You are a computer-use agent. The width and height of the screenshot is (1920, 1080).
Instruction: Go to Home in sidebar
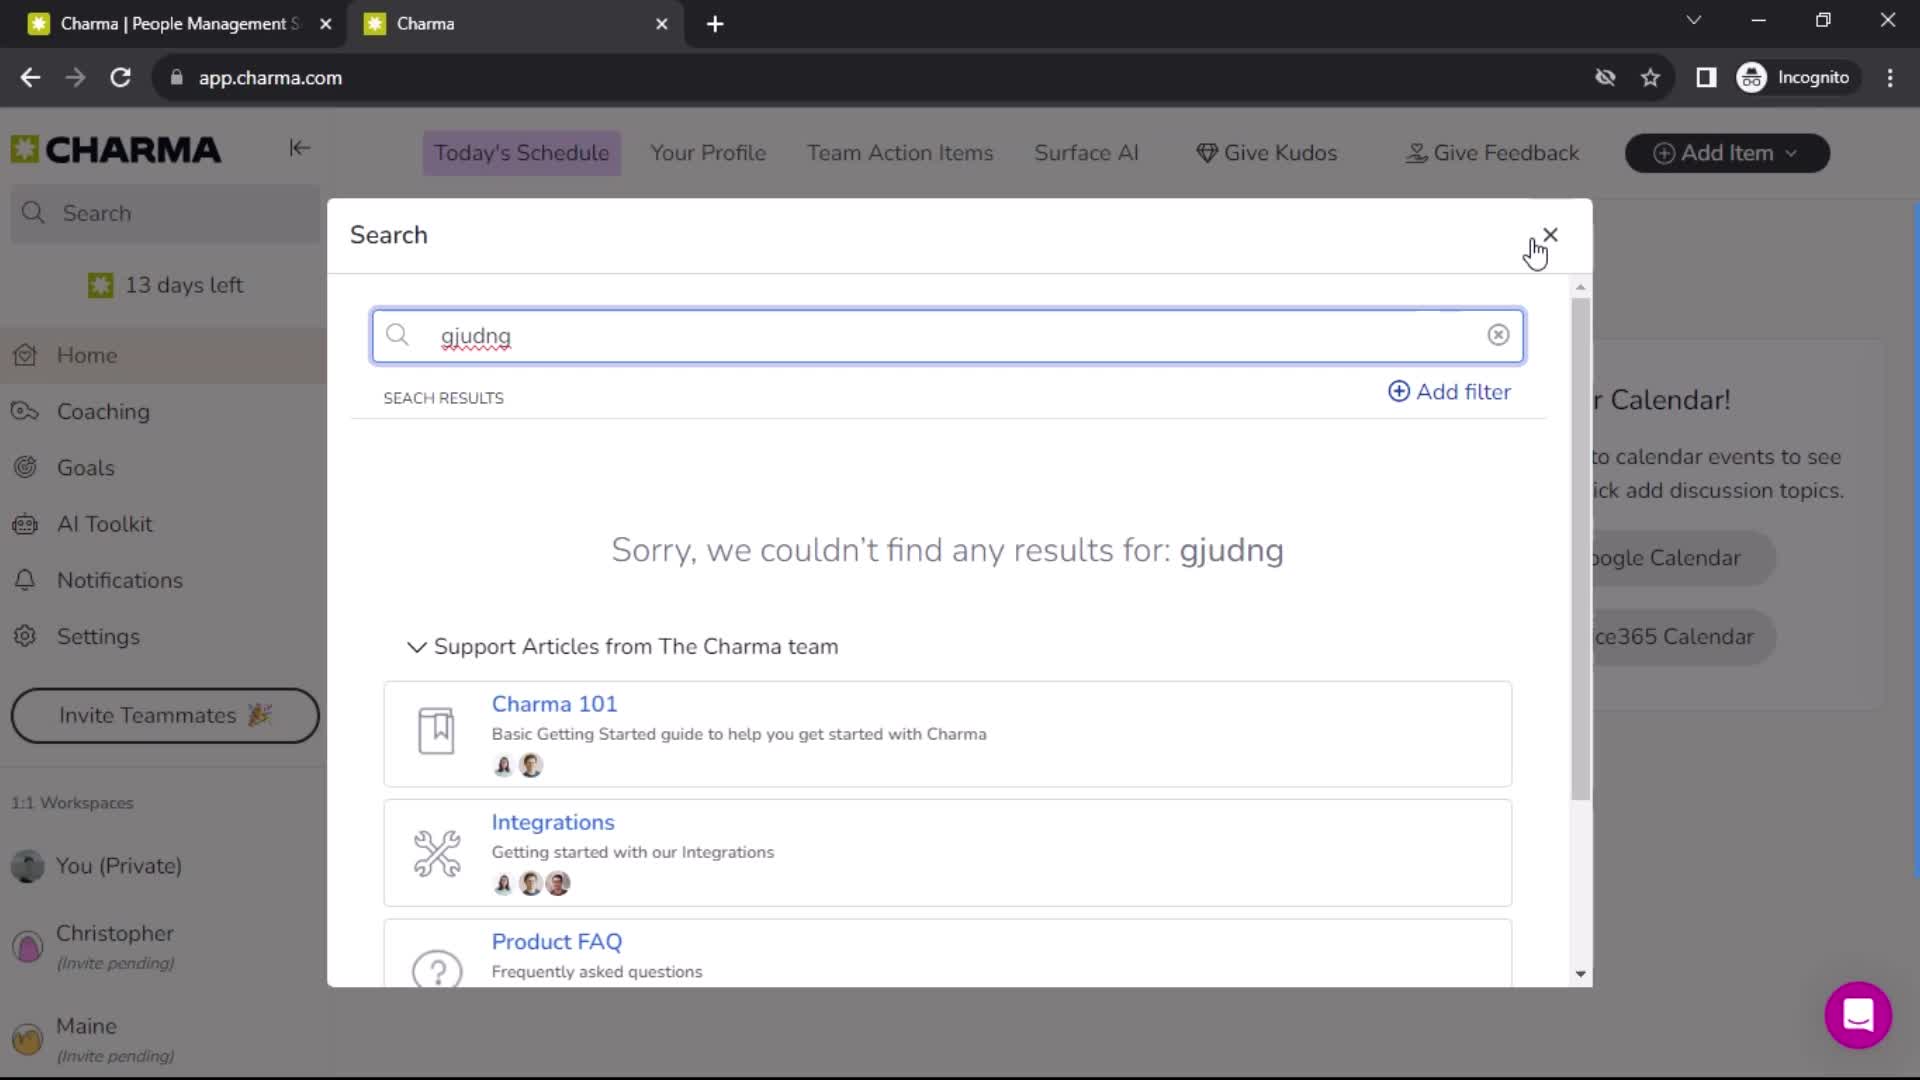tap(163, 355)
